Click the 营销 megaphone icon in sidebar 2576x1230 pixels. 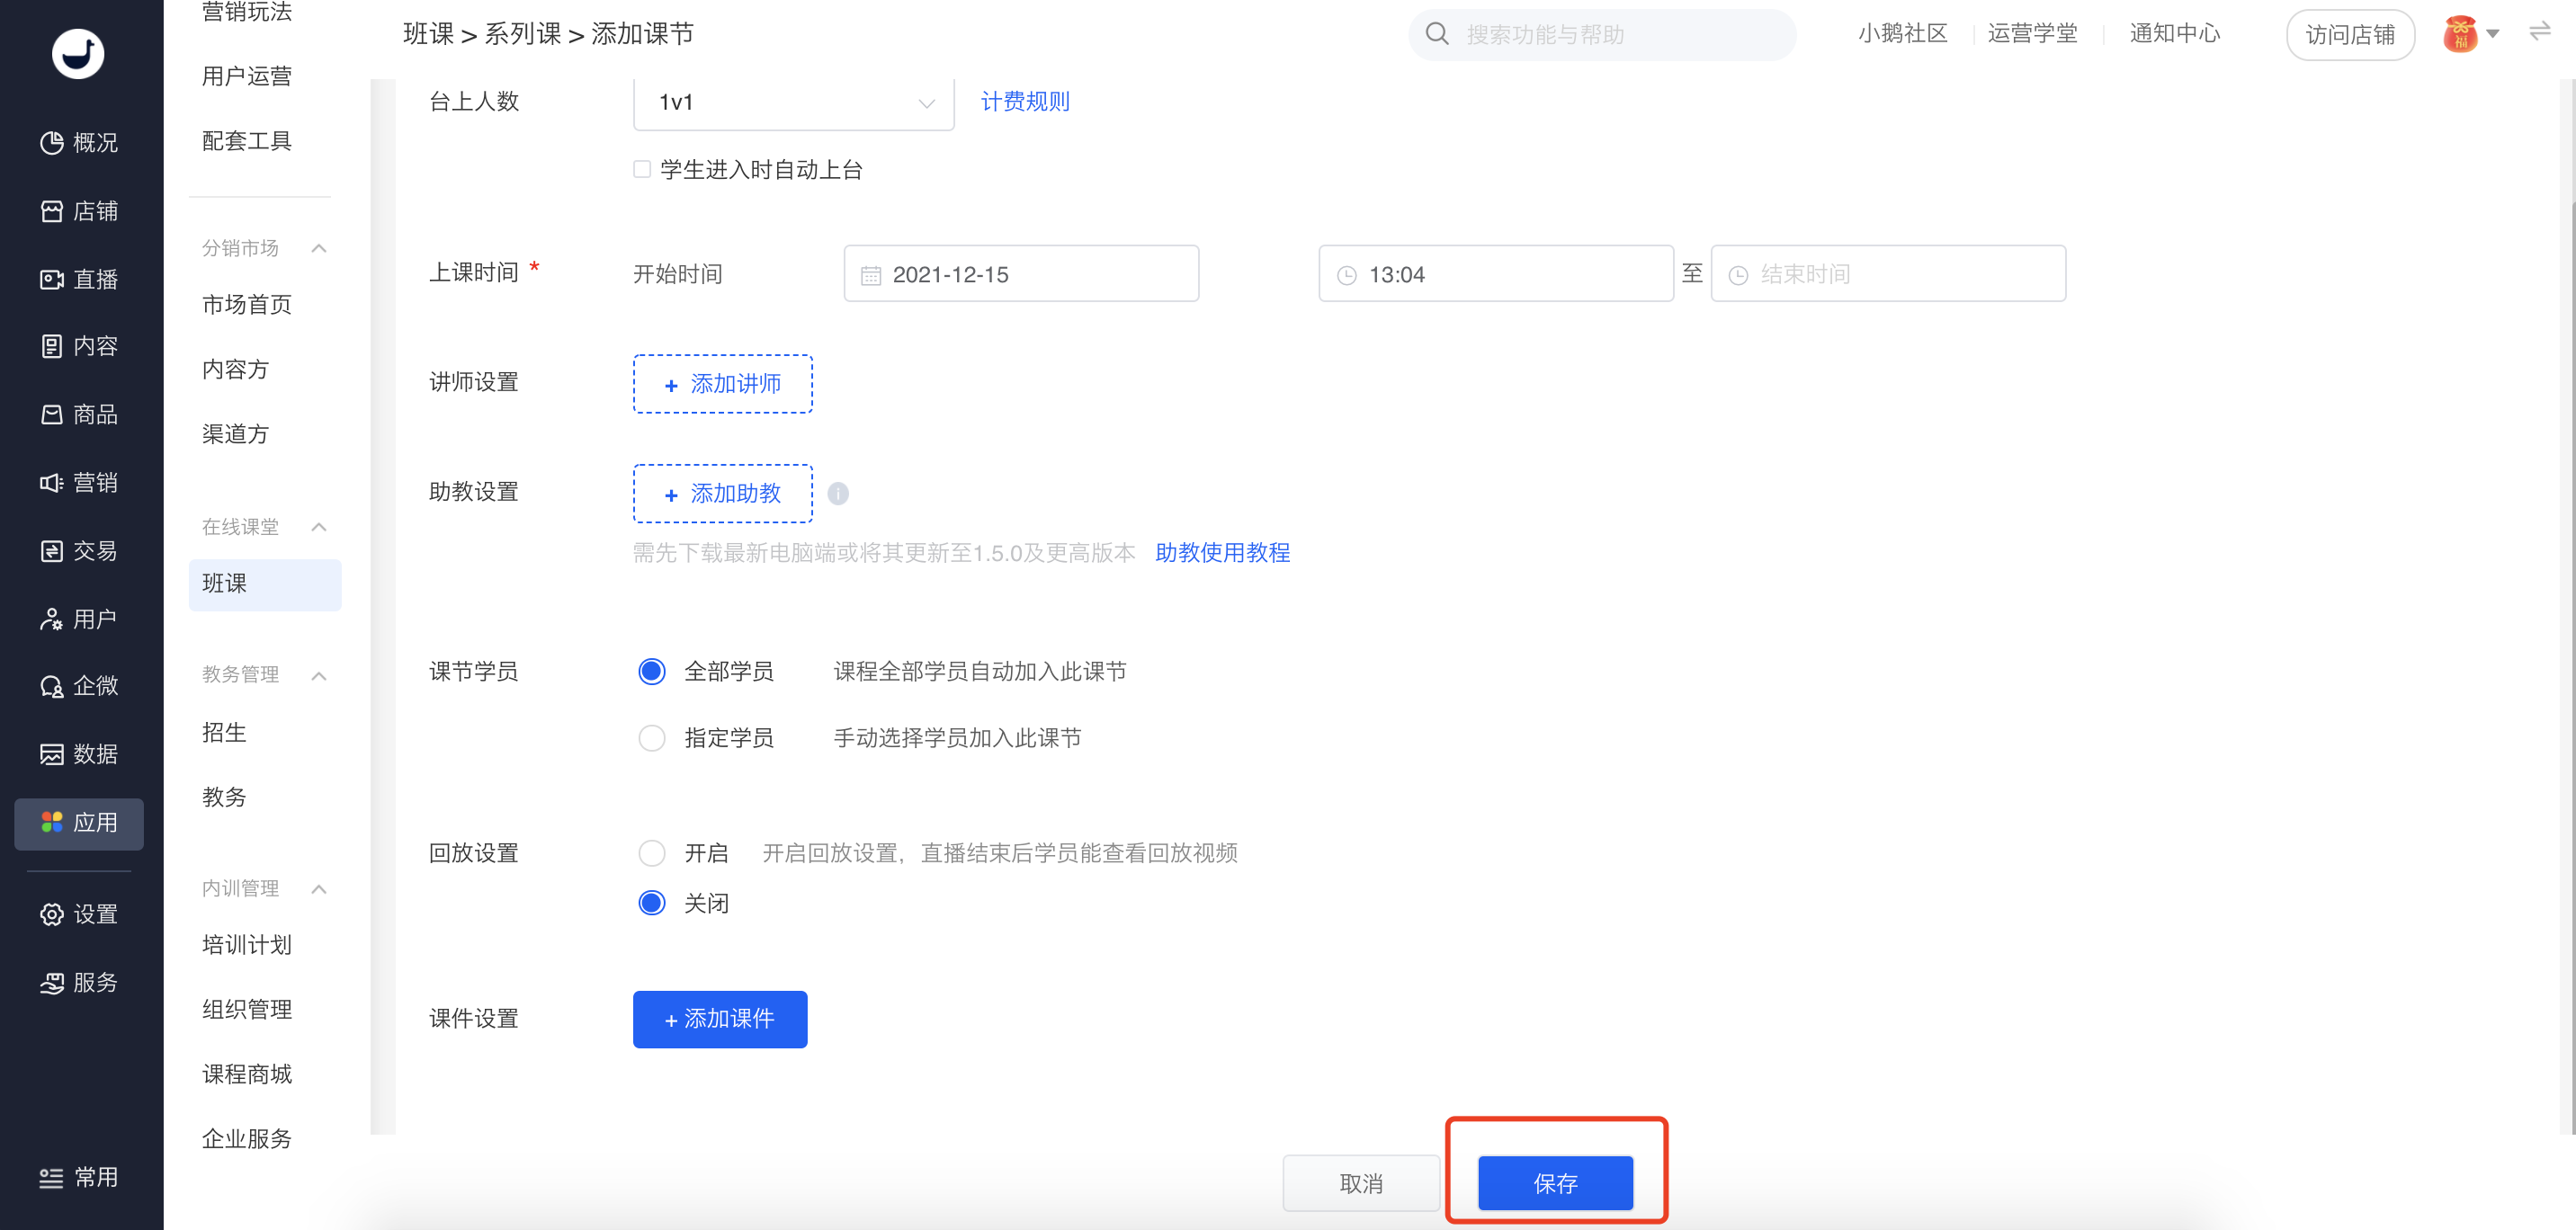click(x=52, y=483)
